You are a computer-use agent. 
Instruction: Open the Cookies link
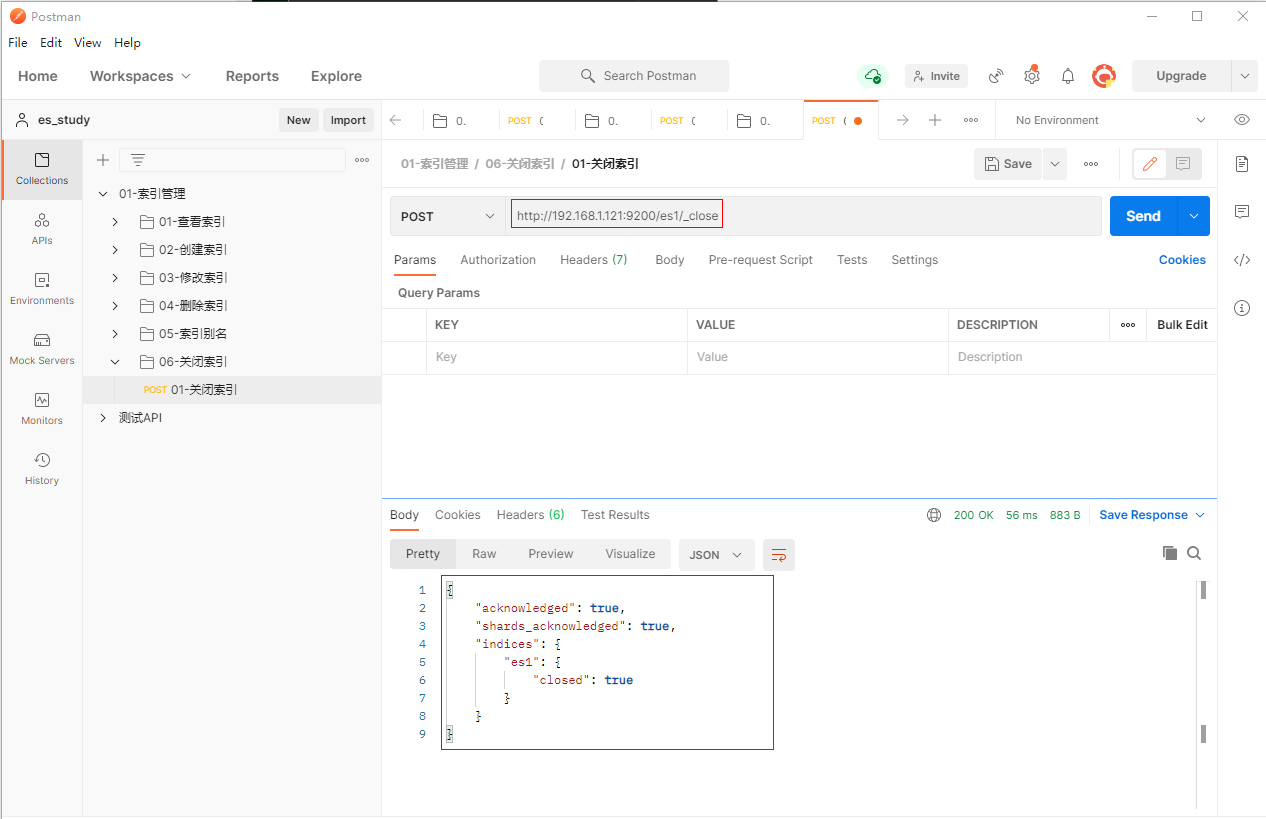pyautogui.click(x=1182, y=260)
